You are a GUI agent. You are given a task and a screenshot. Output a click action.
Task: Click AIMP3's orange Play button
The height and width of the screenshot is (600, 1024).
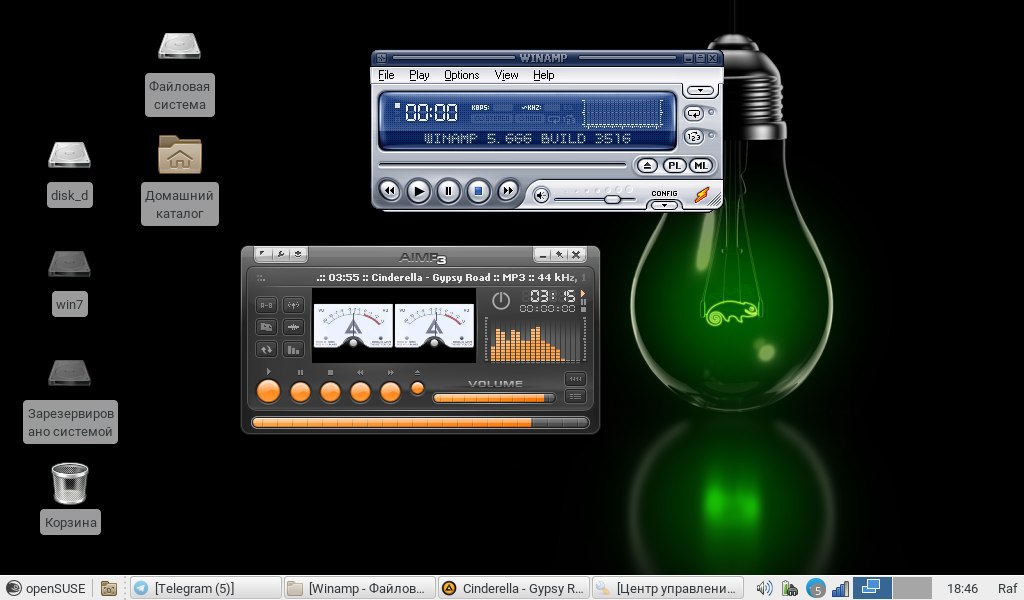point(268,391)
